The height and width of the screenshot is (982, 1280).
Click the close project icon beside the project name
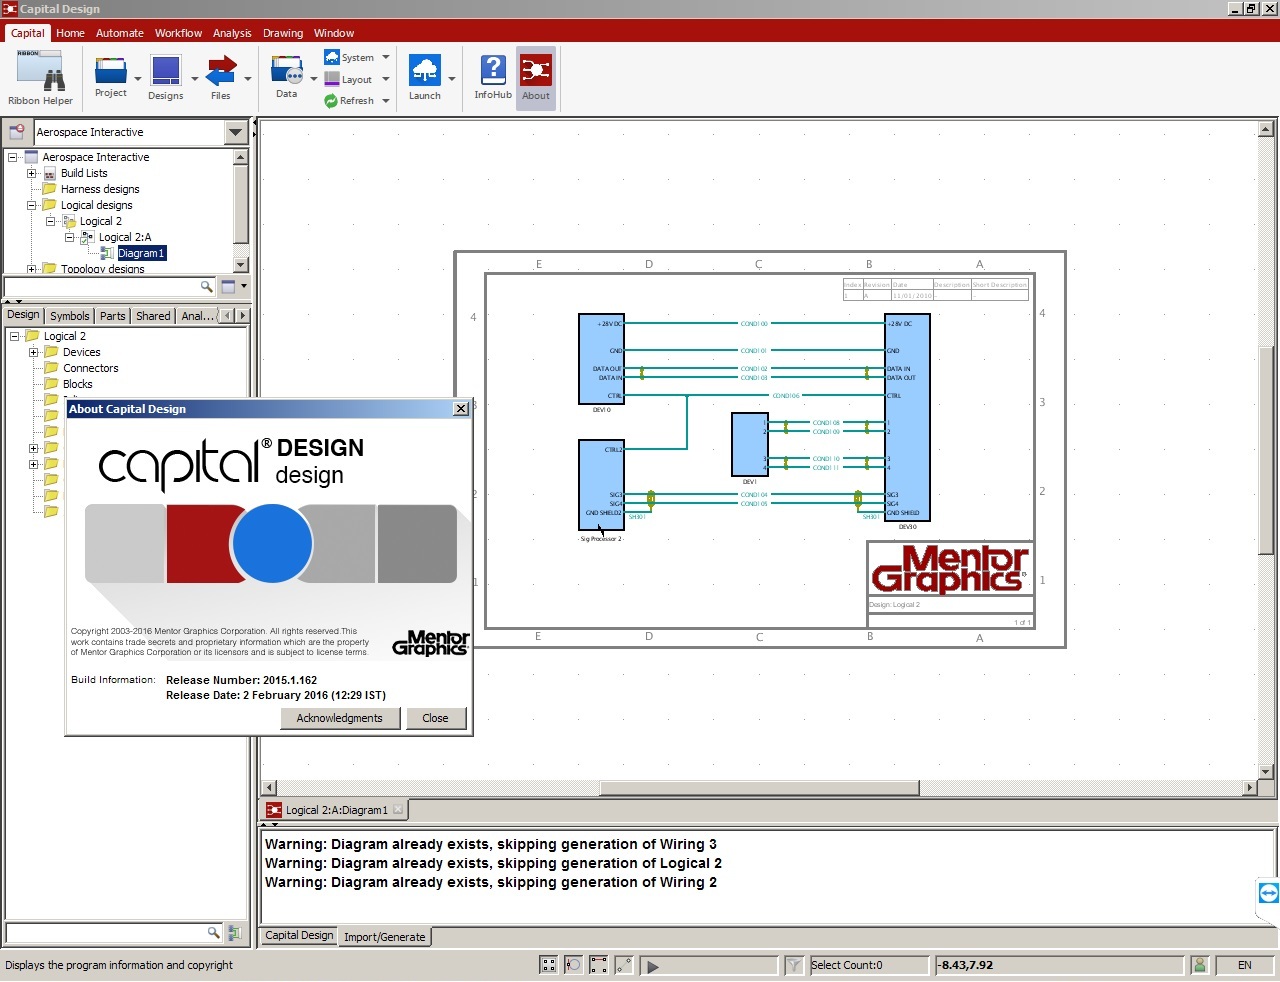pyautogui.click(x=17, y=132)
